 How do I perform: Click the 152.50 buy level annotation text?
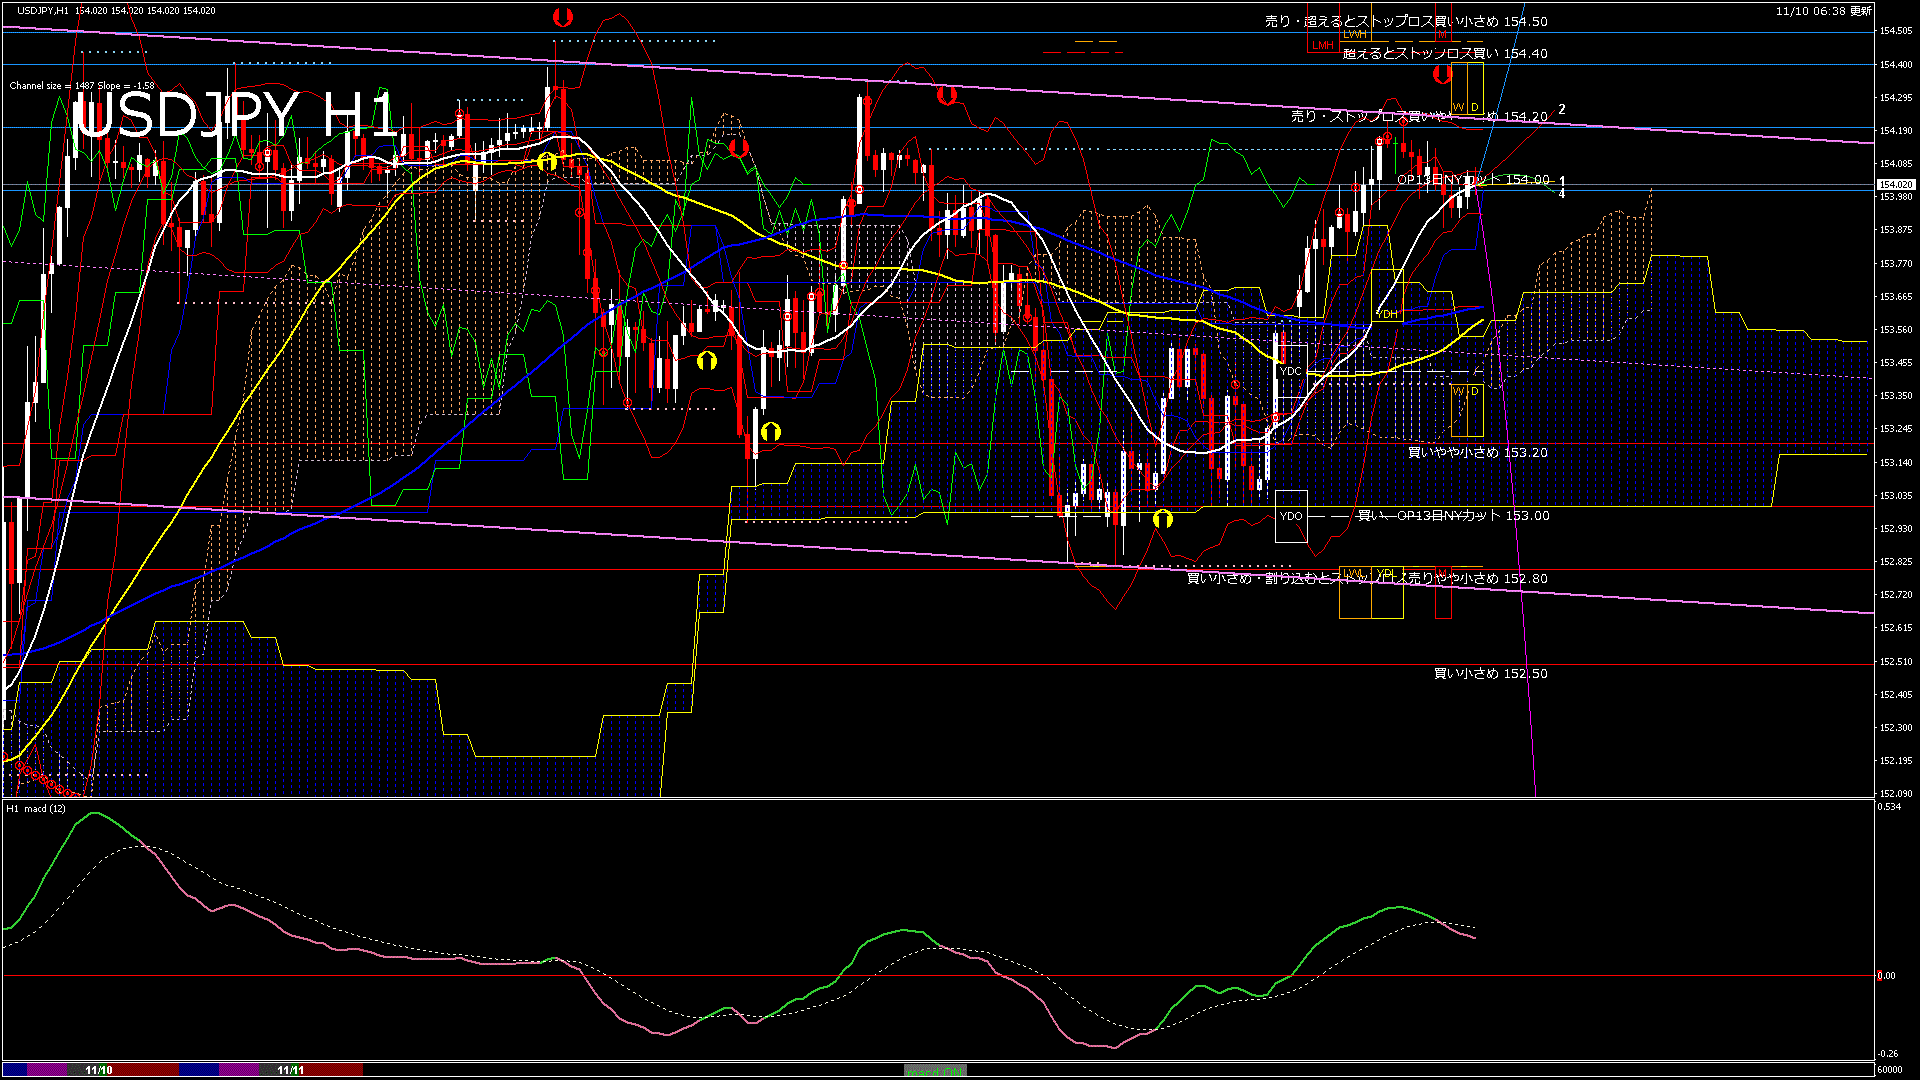pos(1490,674)
